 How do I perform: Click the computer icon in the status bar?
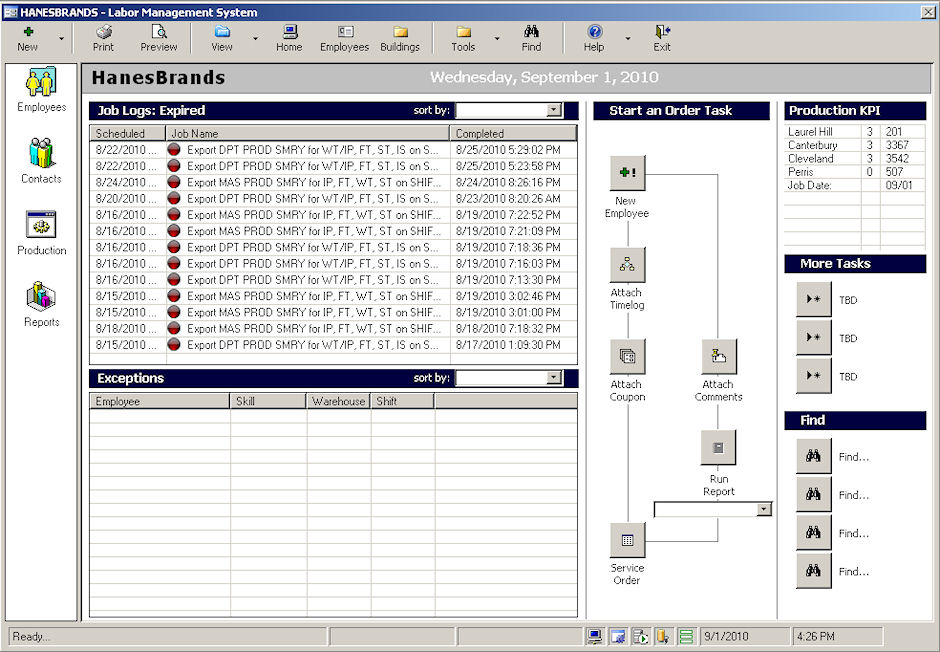595,636
